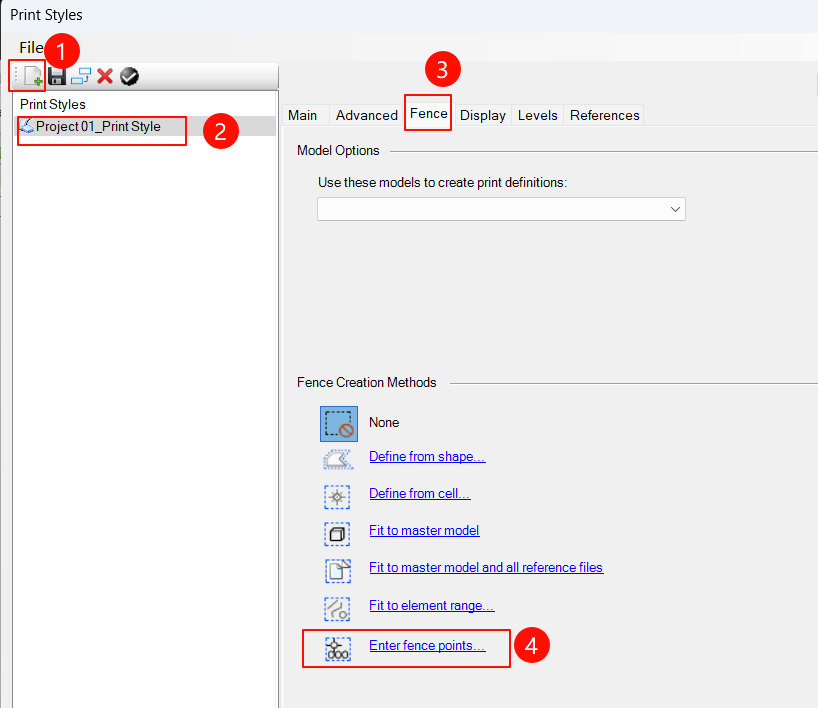Switch to the Main tab

point(303,115)
